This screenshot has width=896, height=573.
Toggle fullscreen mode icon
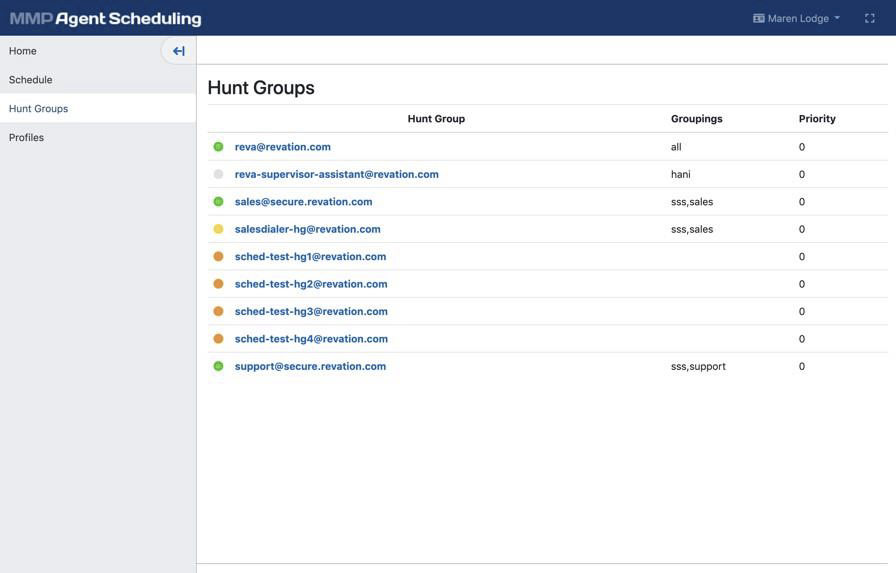click(x=869, y=18)
